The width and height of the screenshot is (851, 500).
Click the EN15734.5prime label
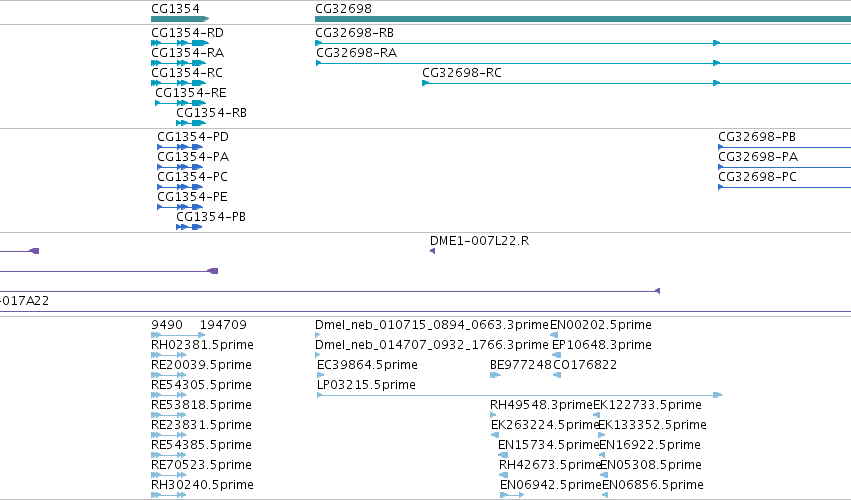pos(548,446)
